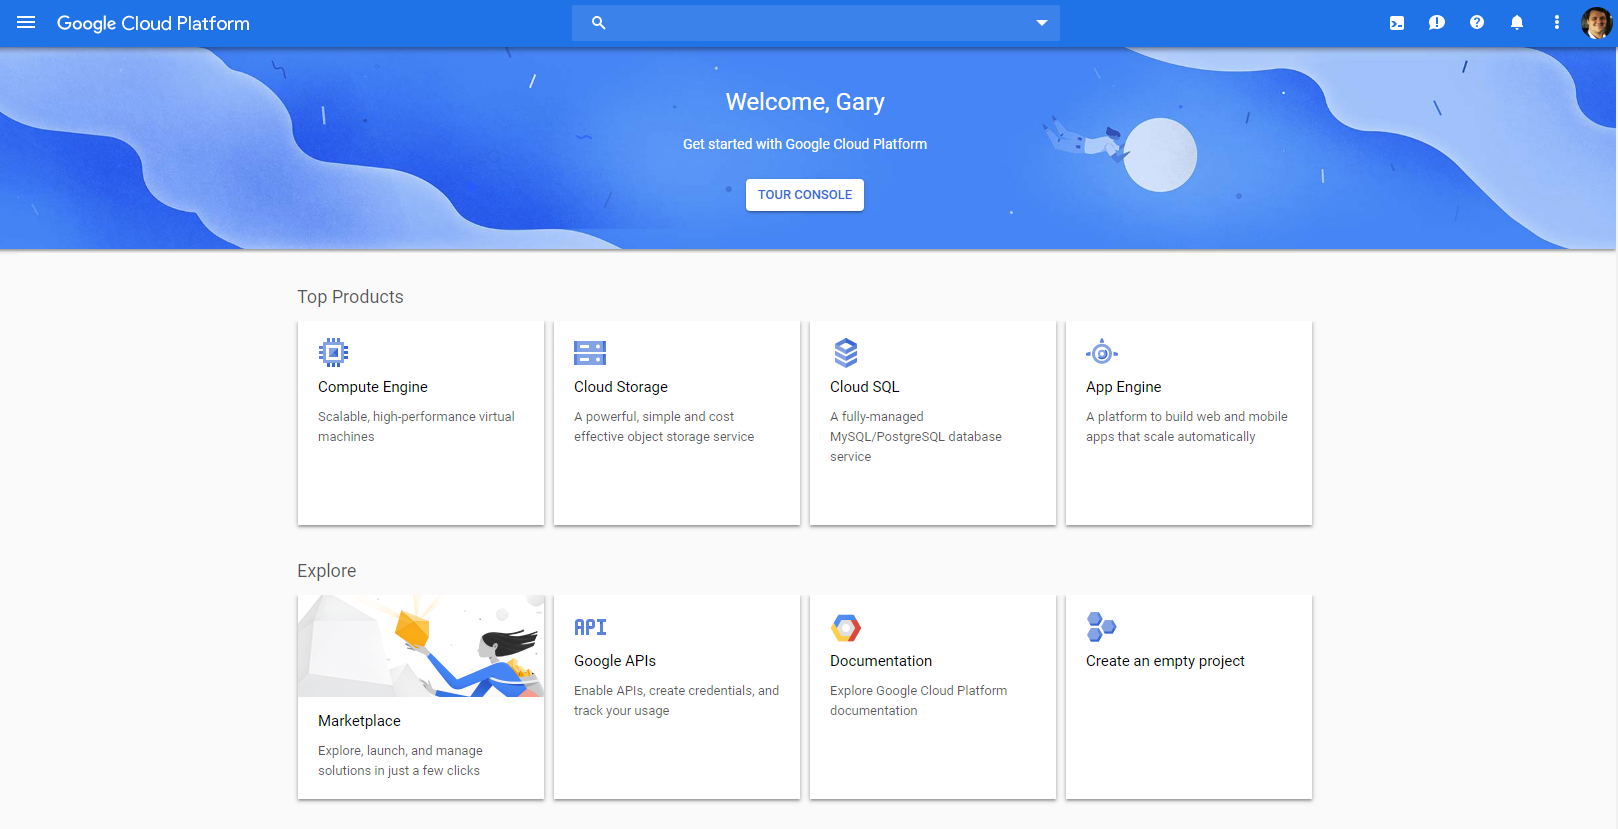Open the help question mark icon
Image resolution: width=1618 pixels, height=829 pixels.
click(1477, 23)
